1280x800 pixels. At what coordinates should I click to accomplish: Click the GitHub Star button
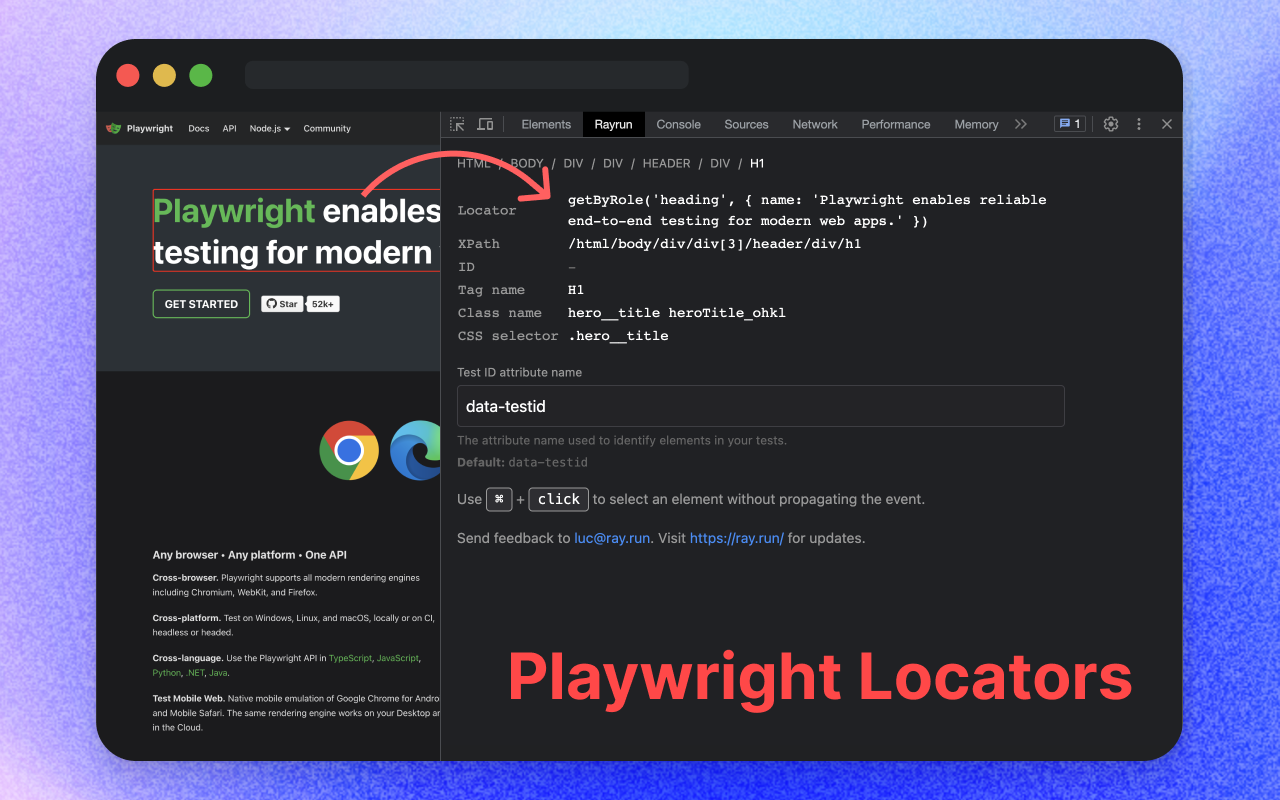coord(282,304)
